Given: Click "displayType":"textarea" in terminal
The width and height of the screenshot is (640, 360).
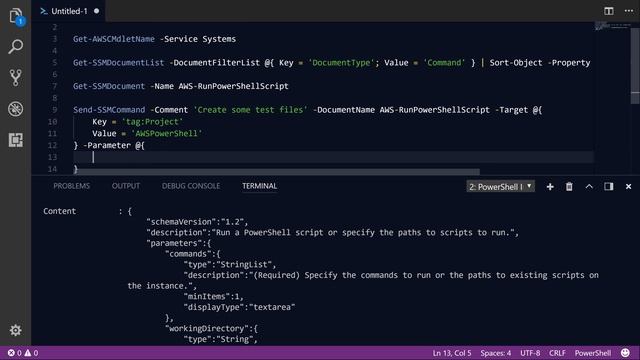Looking at the screenshot, I should click(239, 307).
